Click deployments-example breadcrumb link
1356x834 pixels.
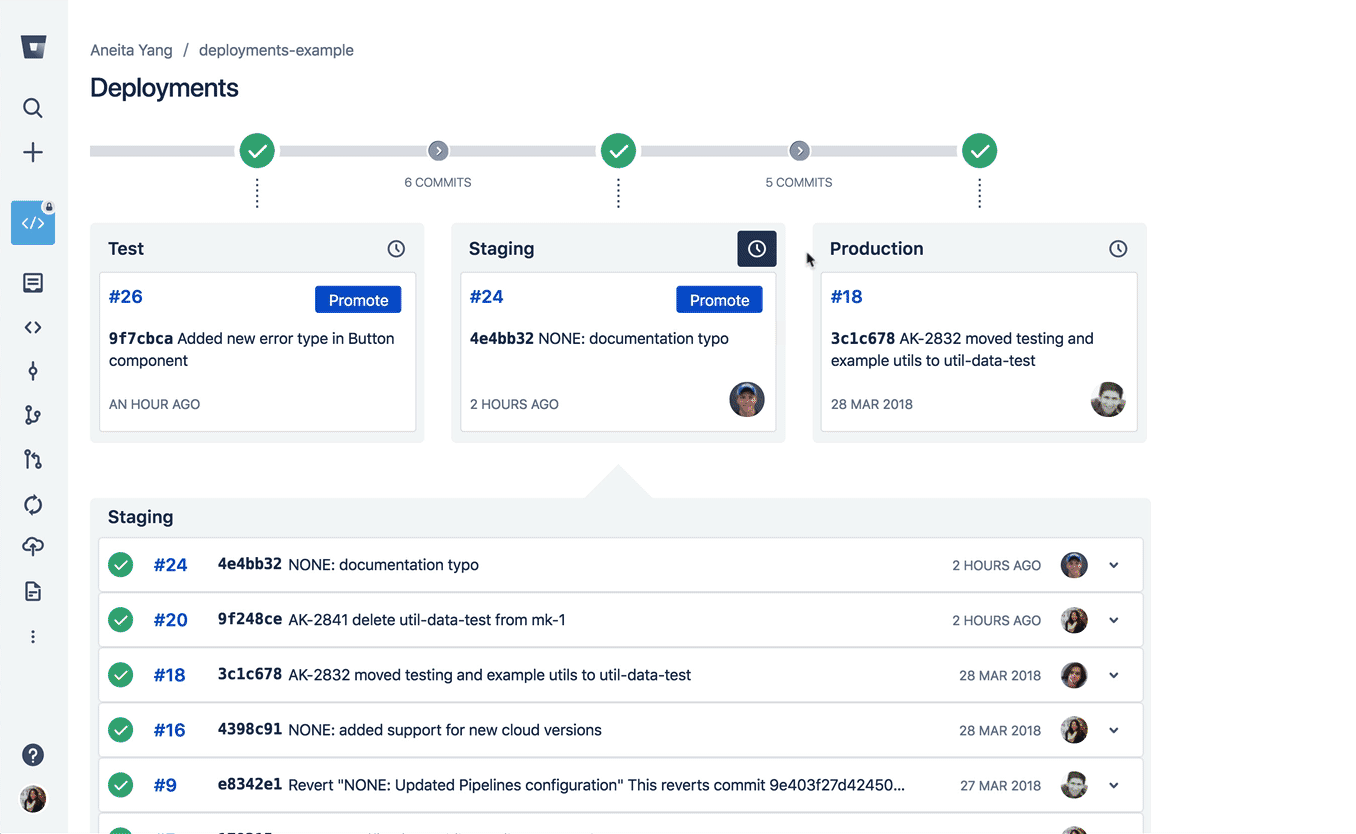[x=276, y=50]
